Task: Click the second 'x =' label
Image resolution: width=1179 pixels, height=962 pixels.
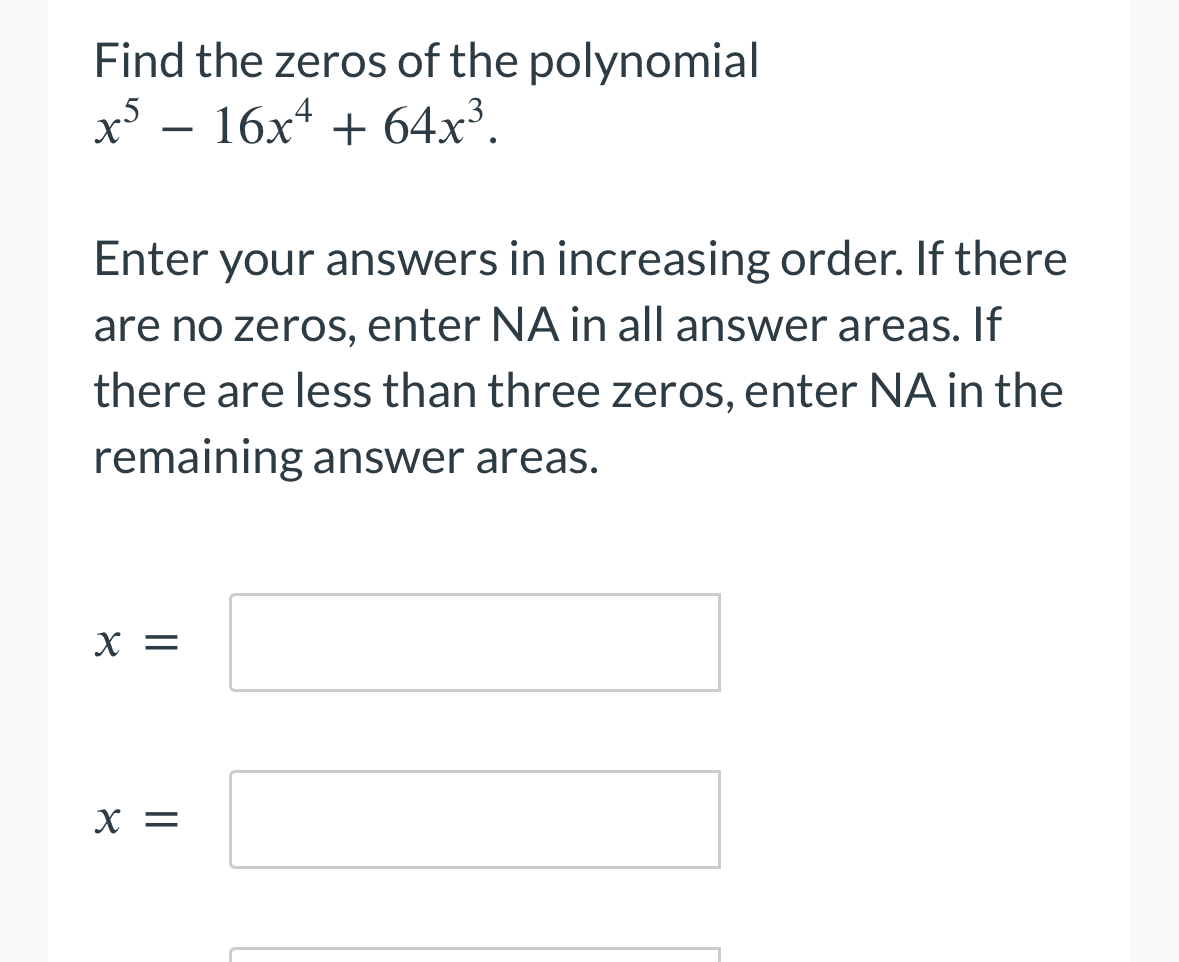Action: 136,820
